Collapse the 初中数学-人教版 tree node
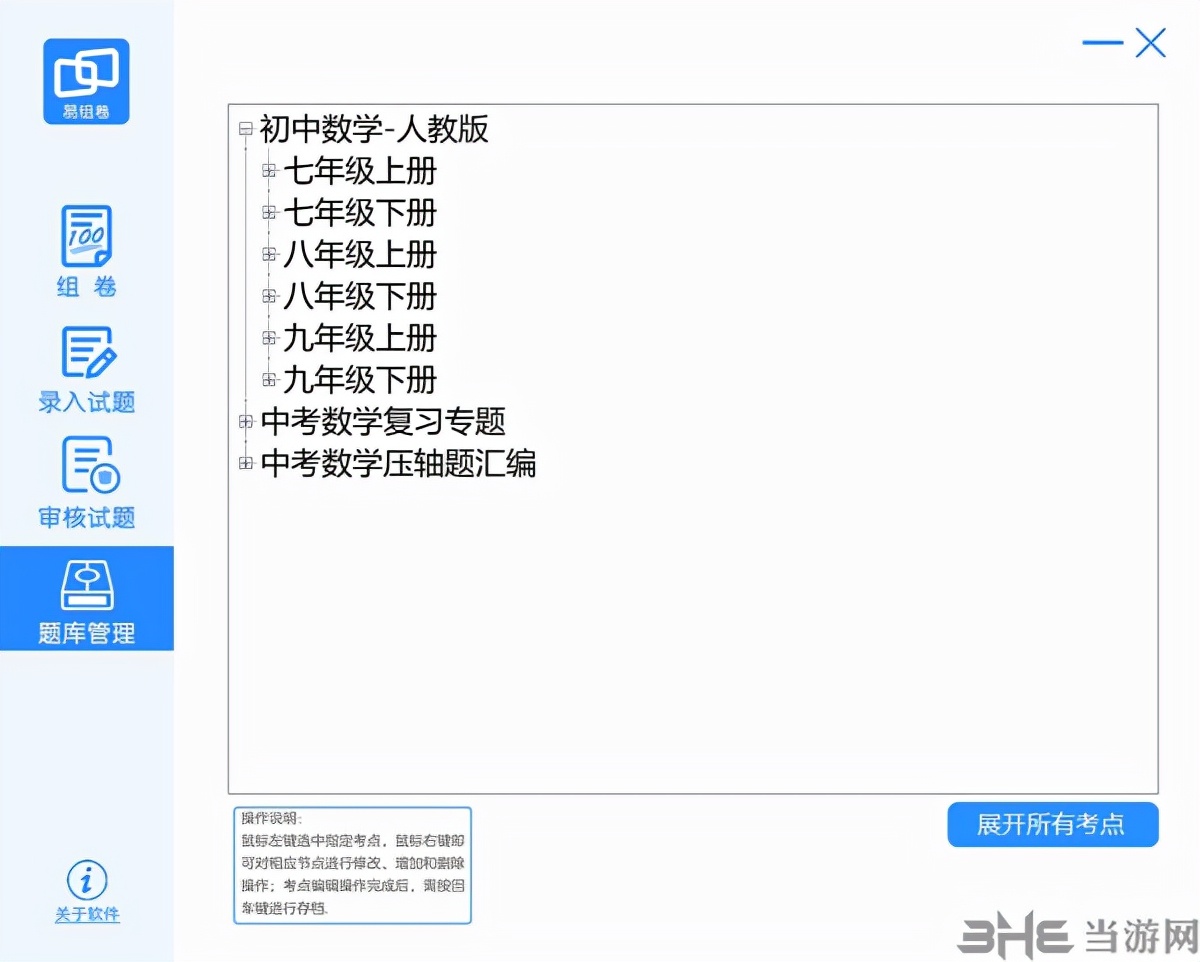The width and height of the screenshot is (1200, 962). [245, 130]
